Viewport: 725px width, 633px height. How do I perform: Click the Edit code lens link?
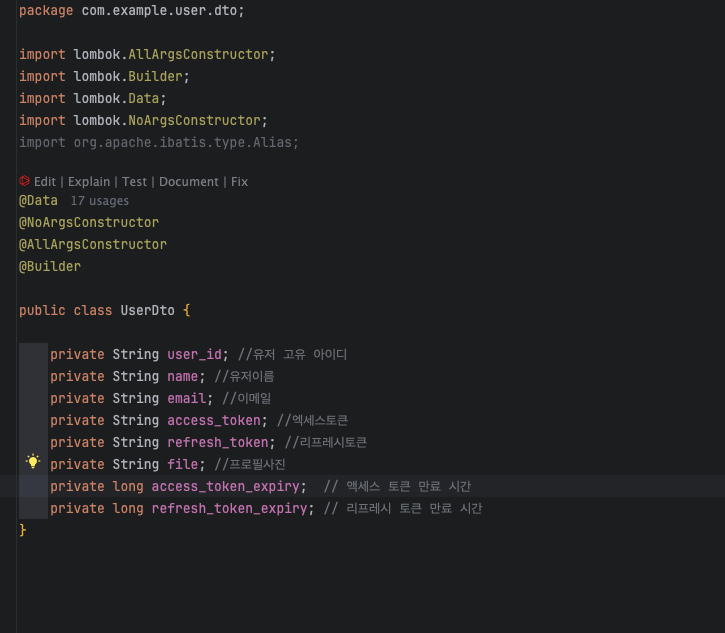45,182
